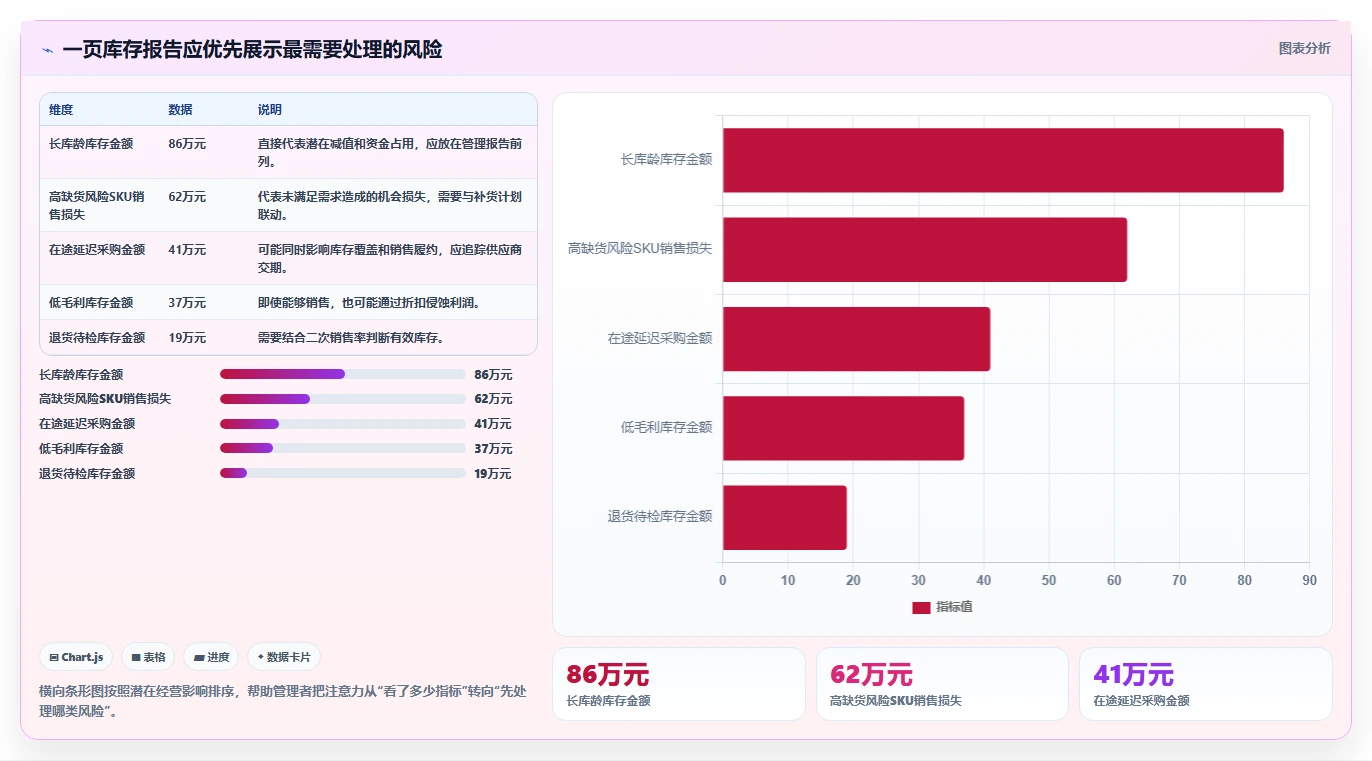The image size is (1372, 761).
Task: Click the 86万元 data card
Action: click(x=678, y=684)
